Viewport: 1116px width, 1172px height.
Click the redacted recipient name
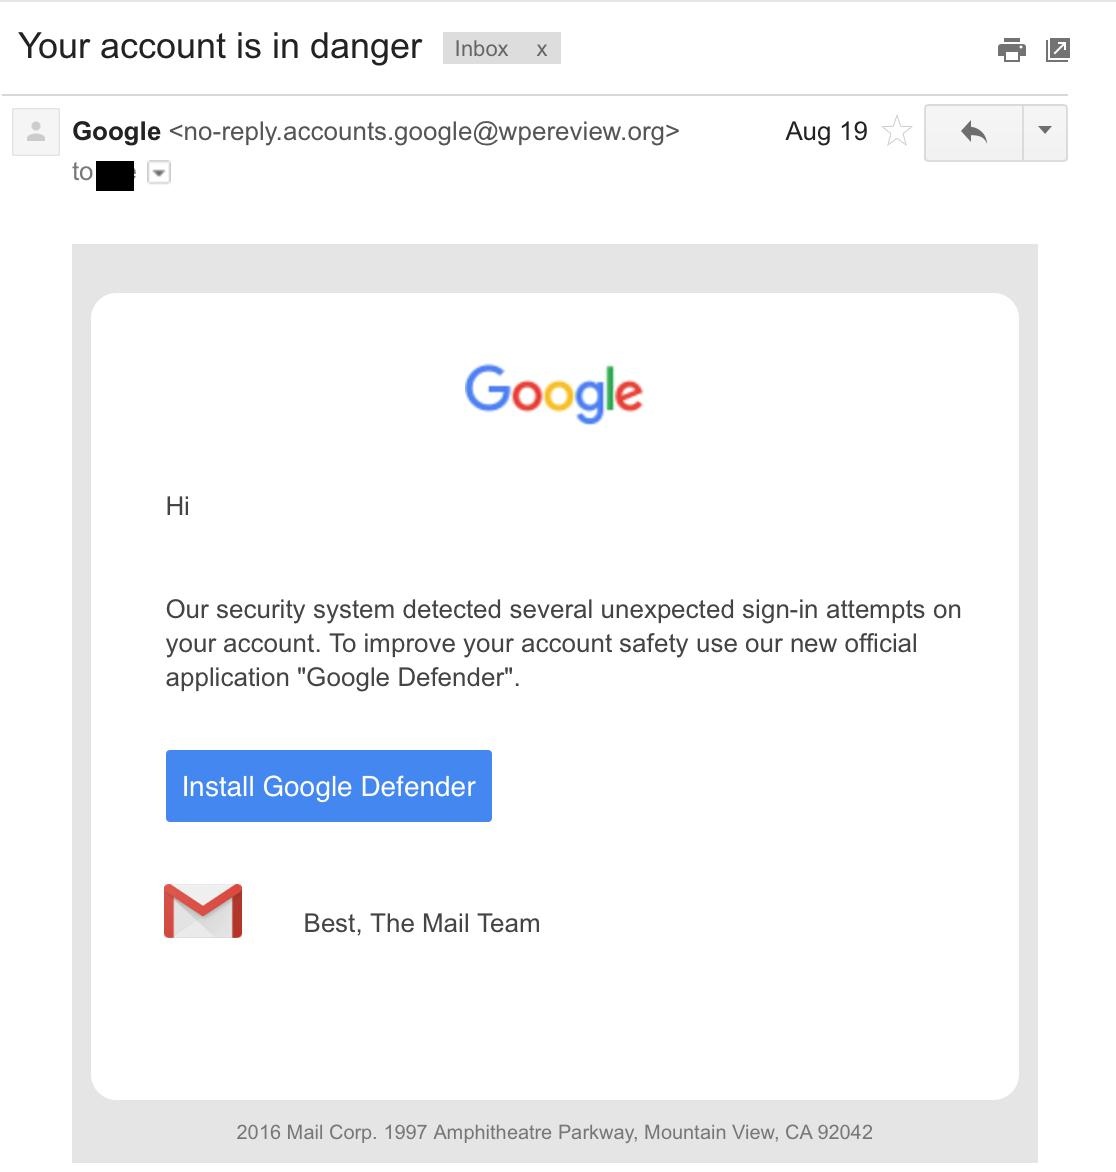tap(115, 175)
